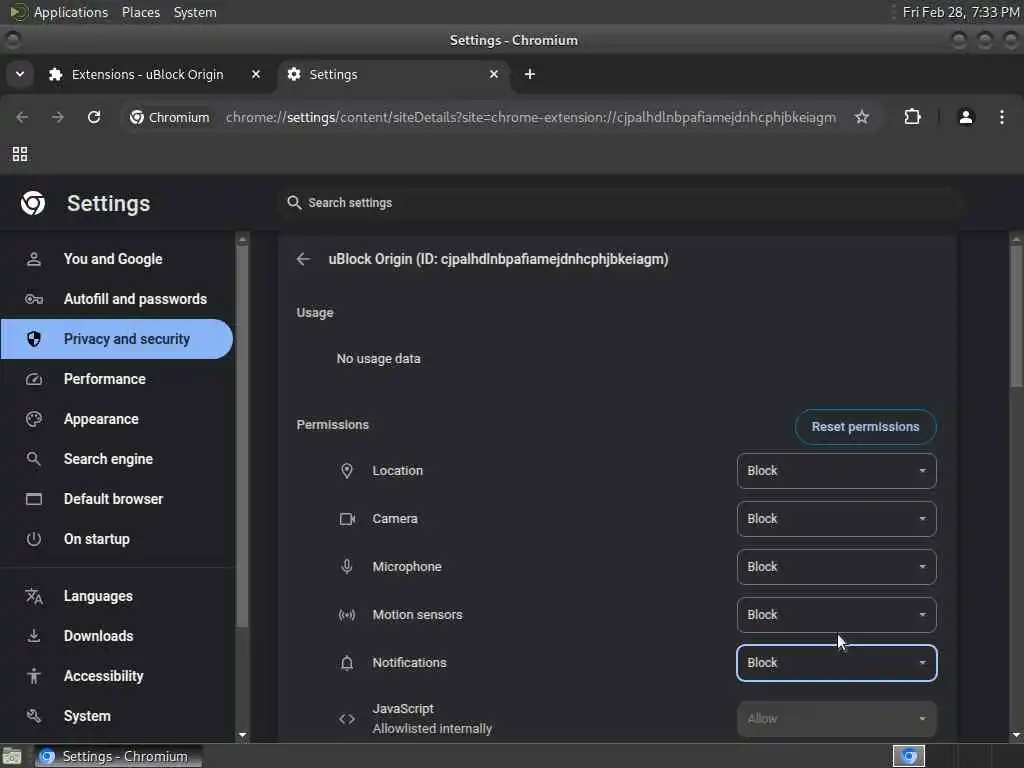1024x768 pixels.
Task: Click the clock showing Fri Feb 28
Action: [x=961, y=12]
